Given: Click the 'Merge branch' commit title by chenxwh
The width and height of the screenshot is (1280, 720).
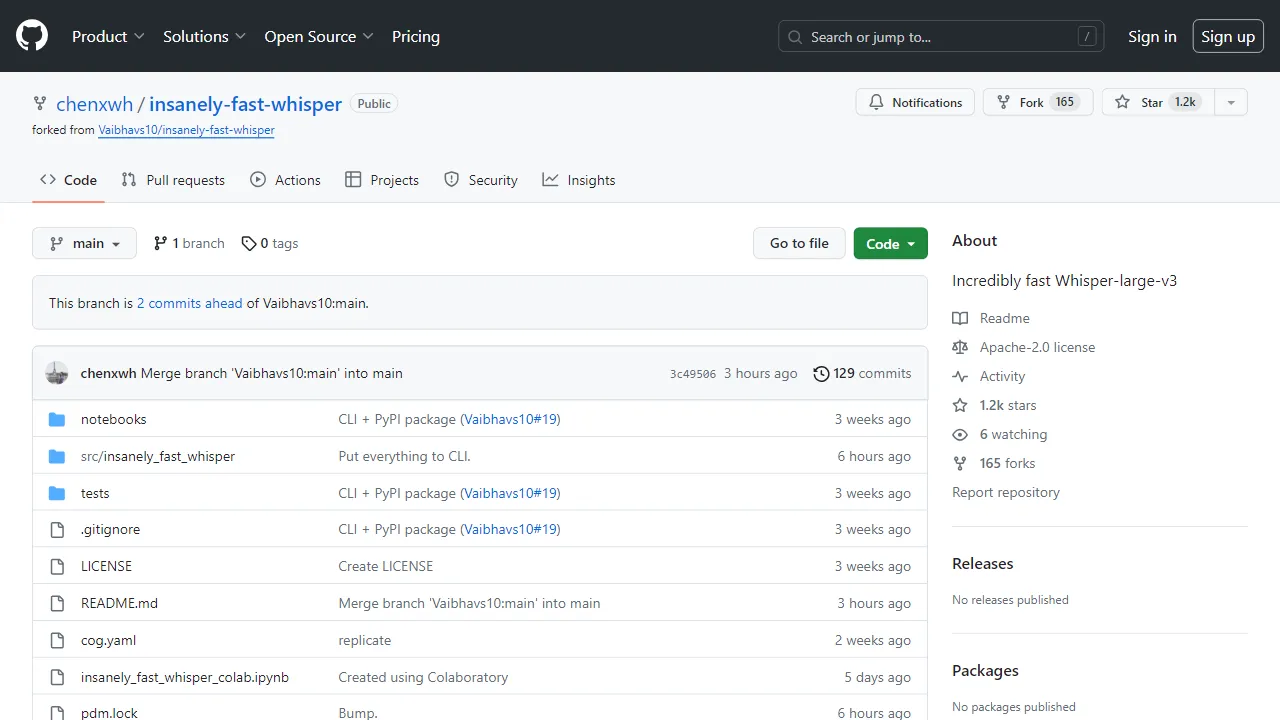Looking at the screenshot, I should 272,373.
